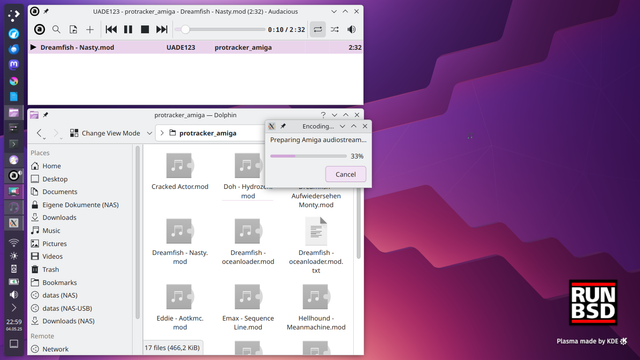
Task: Open panel volume tray icon
Action: [x=14, y=294]
